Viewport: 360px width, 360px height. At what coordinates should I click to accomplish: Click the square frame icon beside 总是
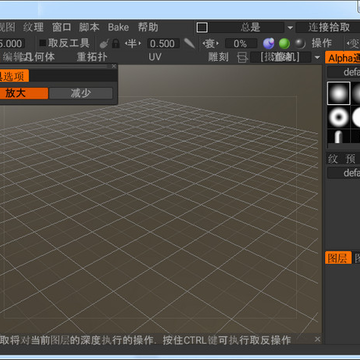202,27
